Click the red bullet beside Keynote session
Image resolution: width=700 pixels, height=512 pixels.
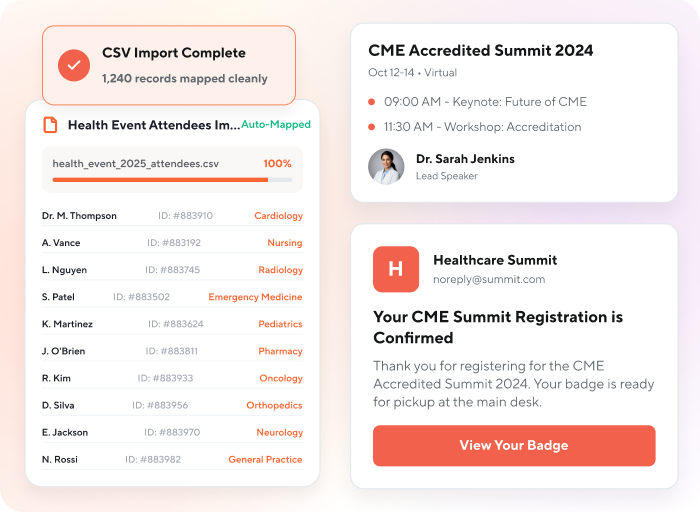click(371, 102)
